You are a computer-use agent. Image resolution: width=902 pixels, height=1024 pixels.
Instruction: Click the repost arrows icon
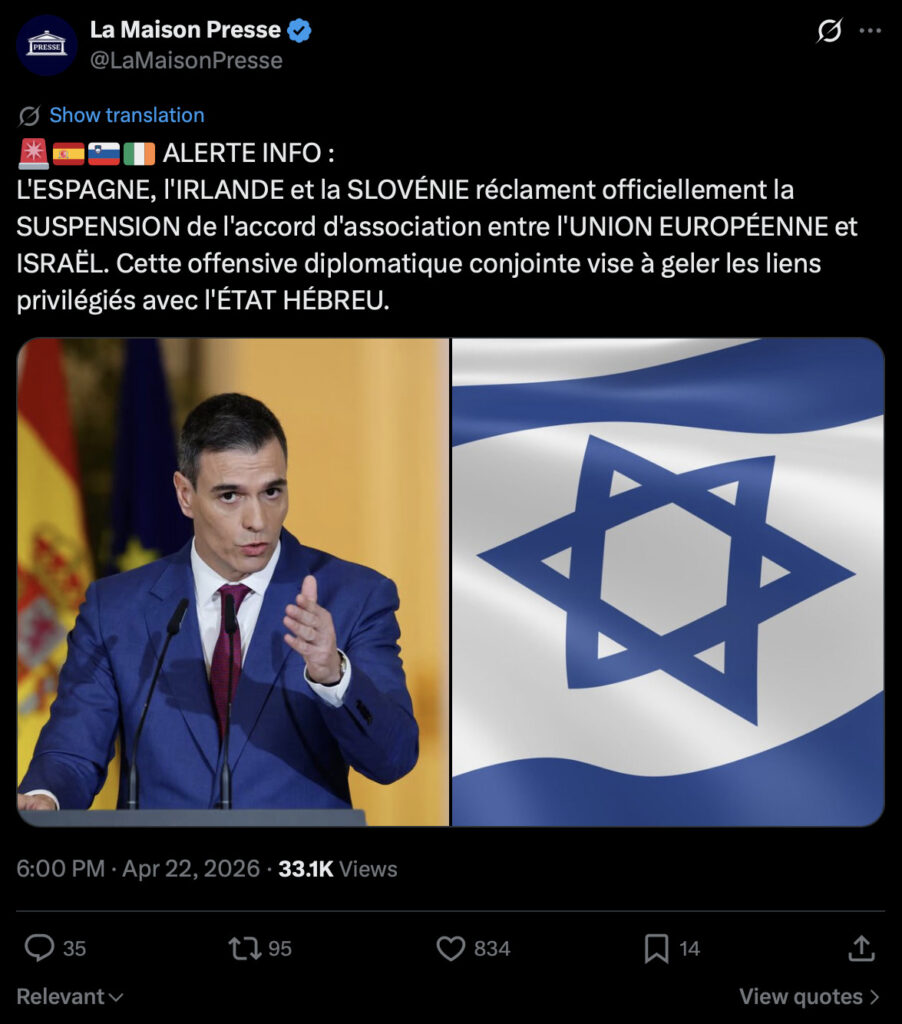[x=244, y=948]
